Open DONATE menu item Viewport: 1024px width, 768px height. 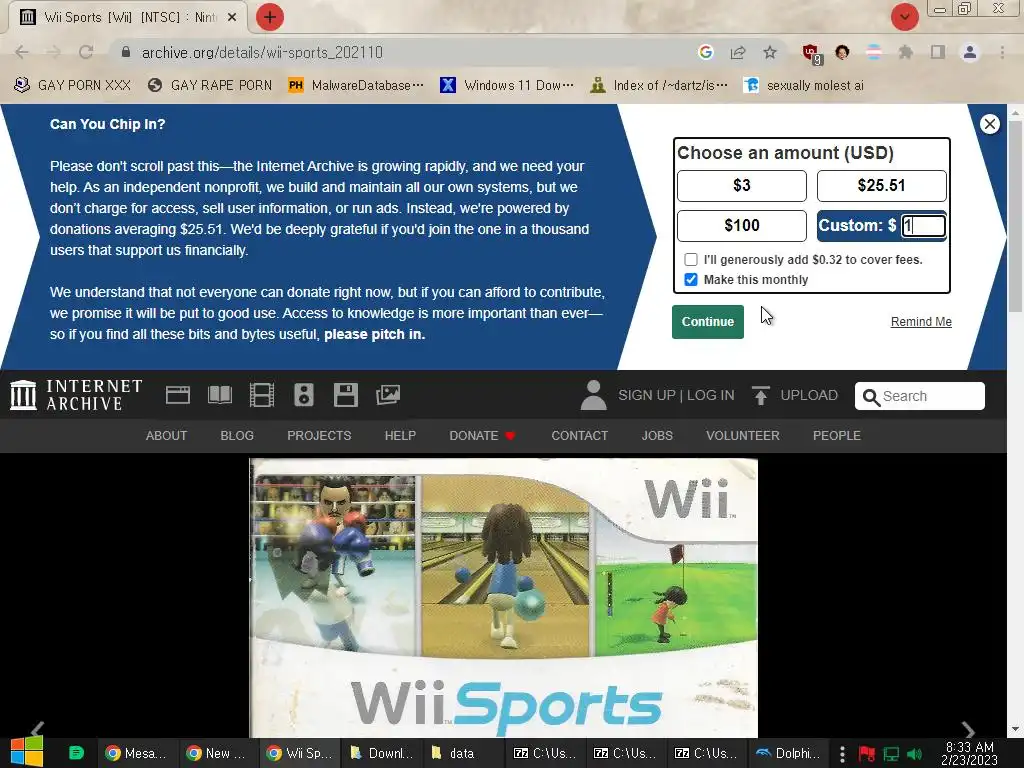click(x=482, y=436)
